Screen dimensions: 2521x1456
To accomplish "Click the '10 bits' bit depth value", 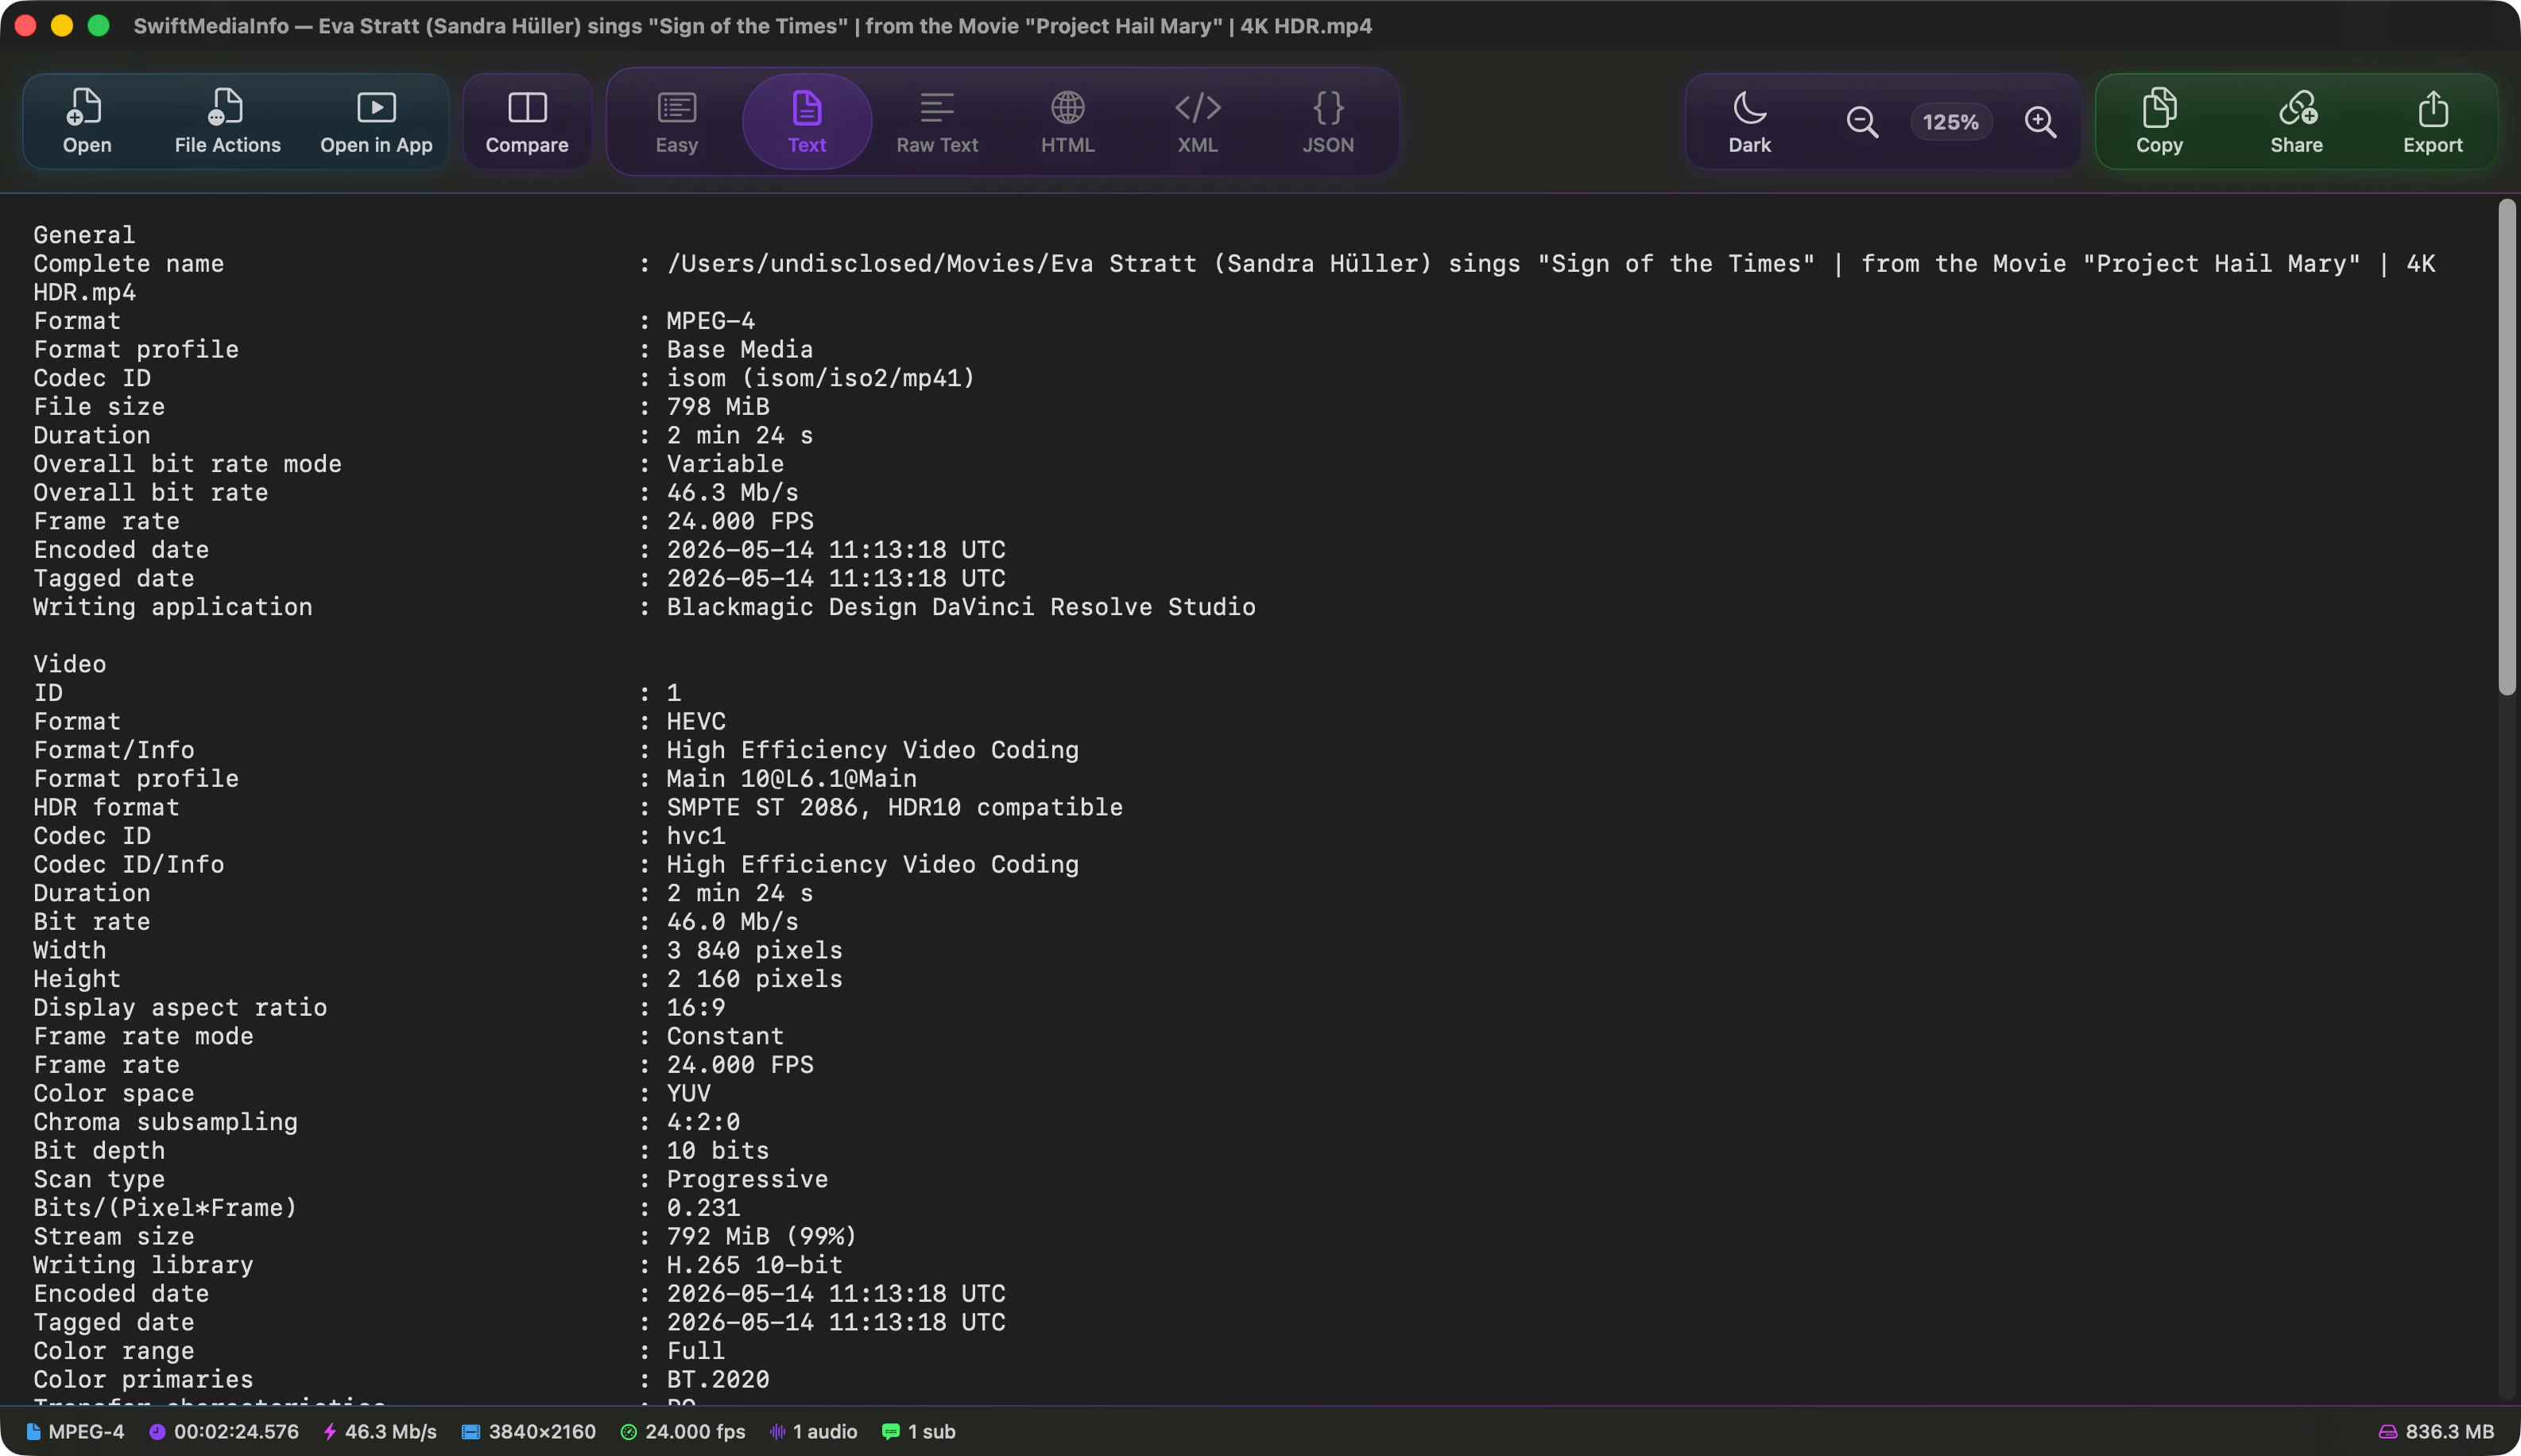I will [x=718, y=1151].
